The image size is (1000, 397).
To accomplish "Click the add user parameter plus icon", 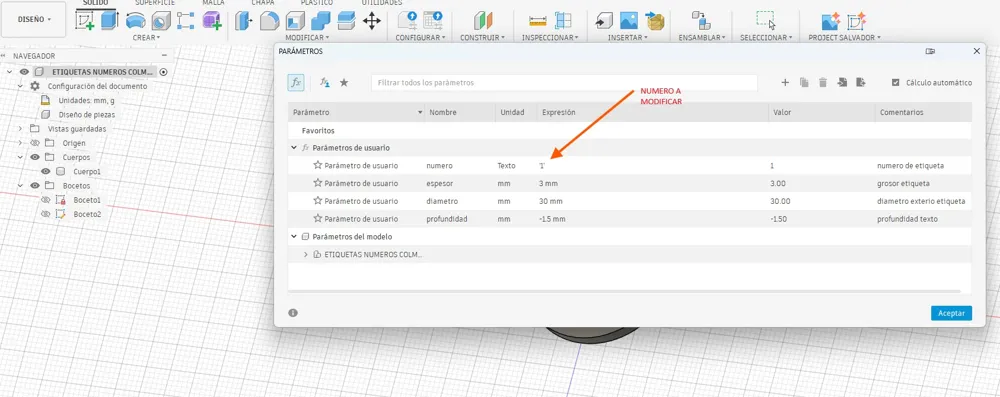I will pos(786,82).
